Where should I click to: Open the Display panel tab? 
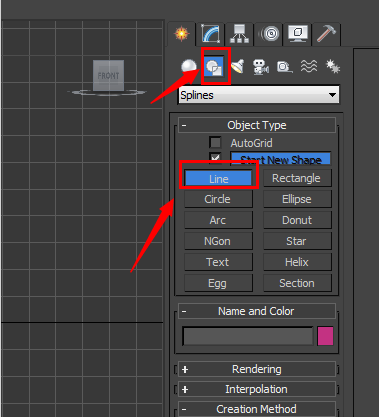pyautogui.click(x=297, y=34)
